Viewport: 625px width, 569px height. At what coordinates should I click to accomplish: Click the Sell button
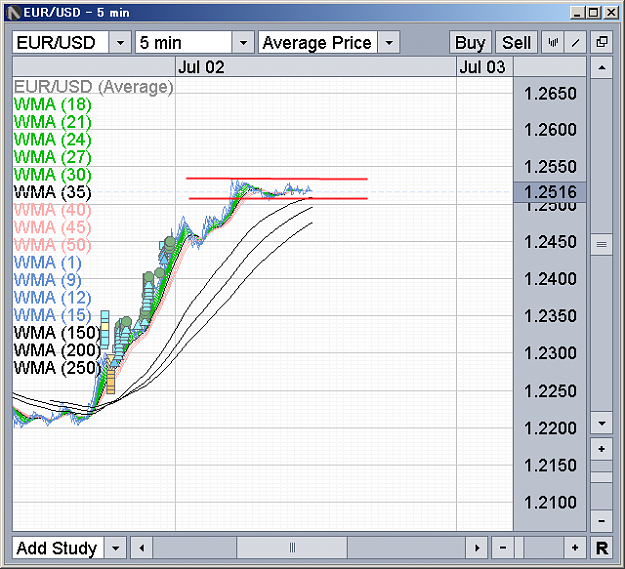click(517, 42)
